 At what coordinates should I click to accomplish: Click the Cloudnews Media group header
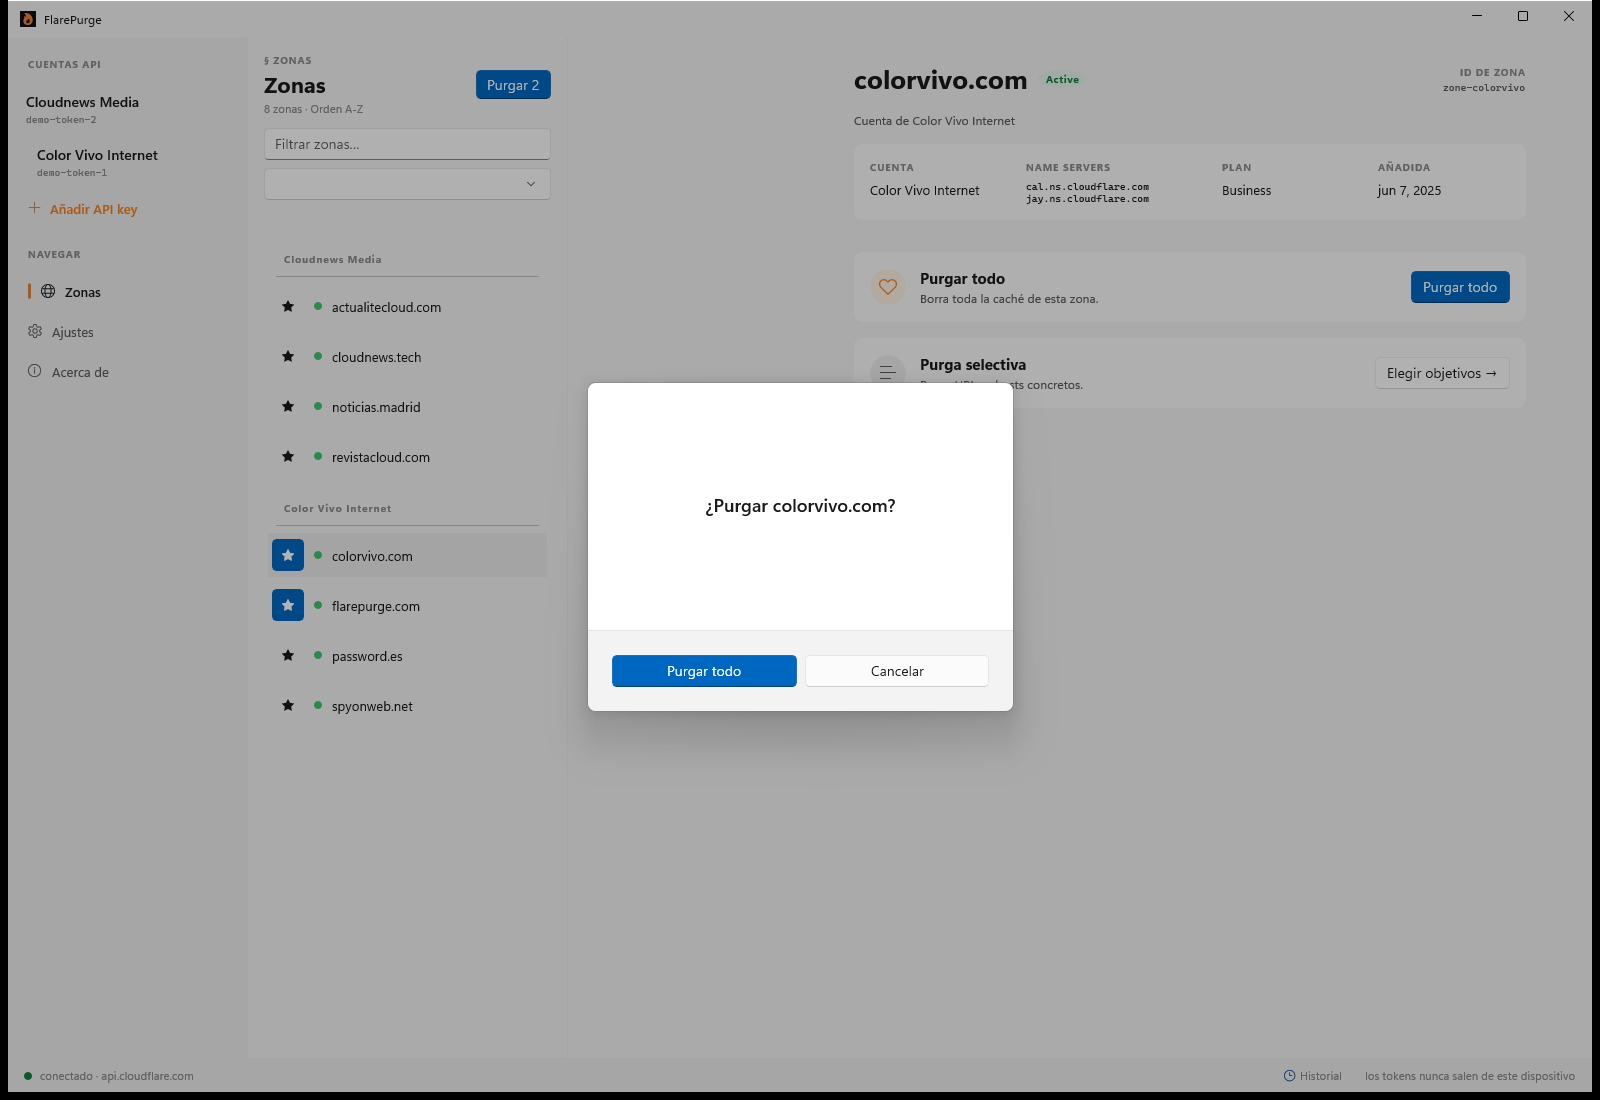(x=332, y=260)
